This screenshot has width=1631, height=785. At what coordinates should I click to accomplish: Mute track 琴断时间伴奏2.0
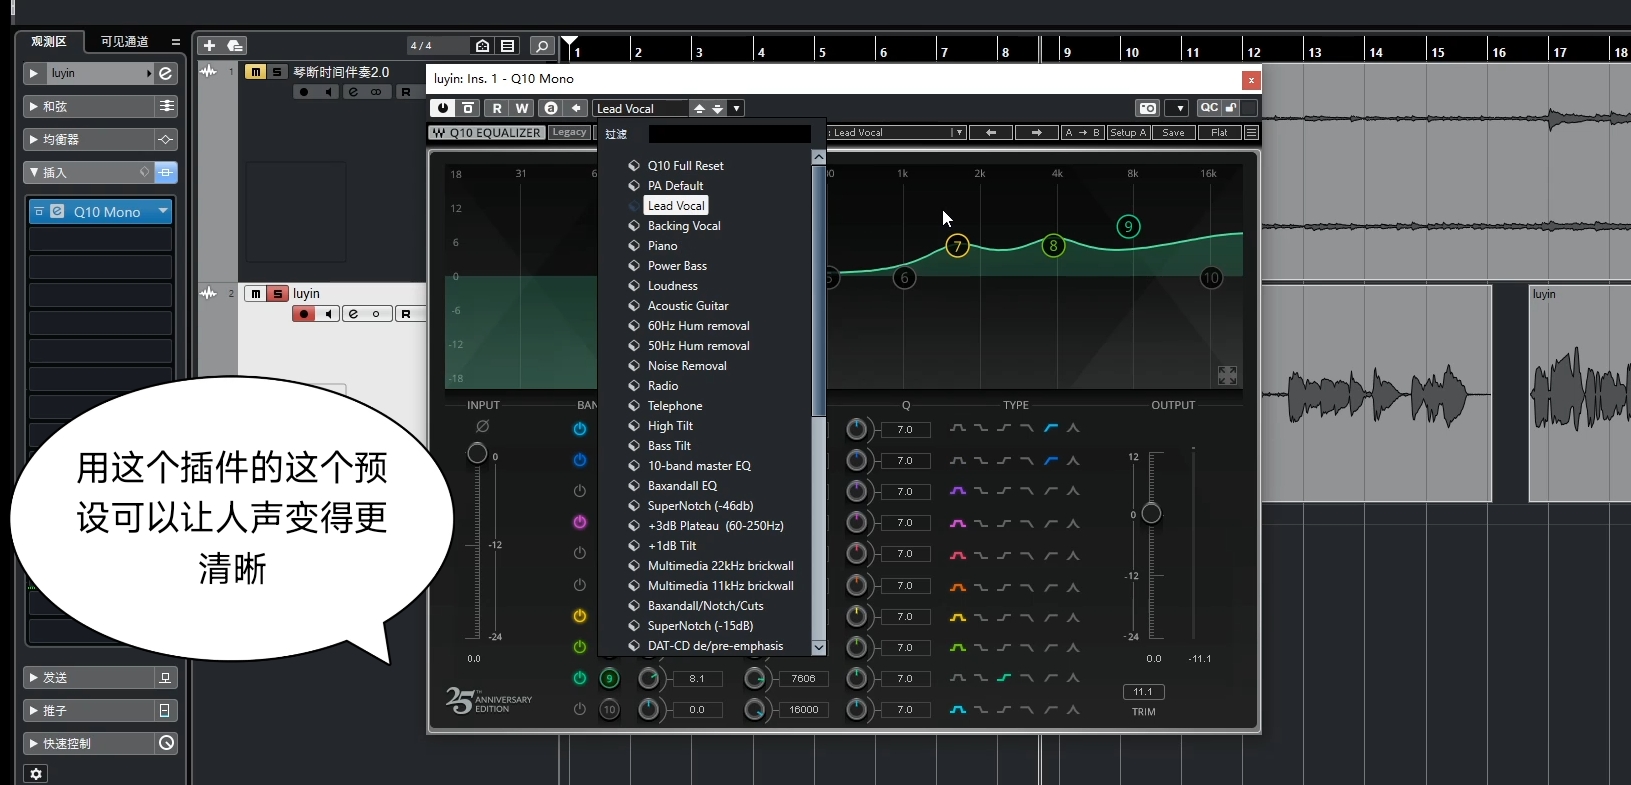pos(256,72)
